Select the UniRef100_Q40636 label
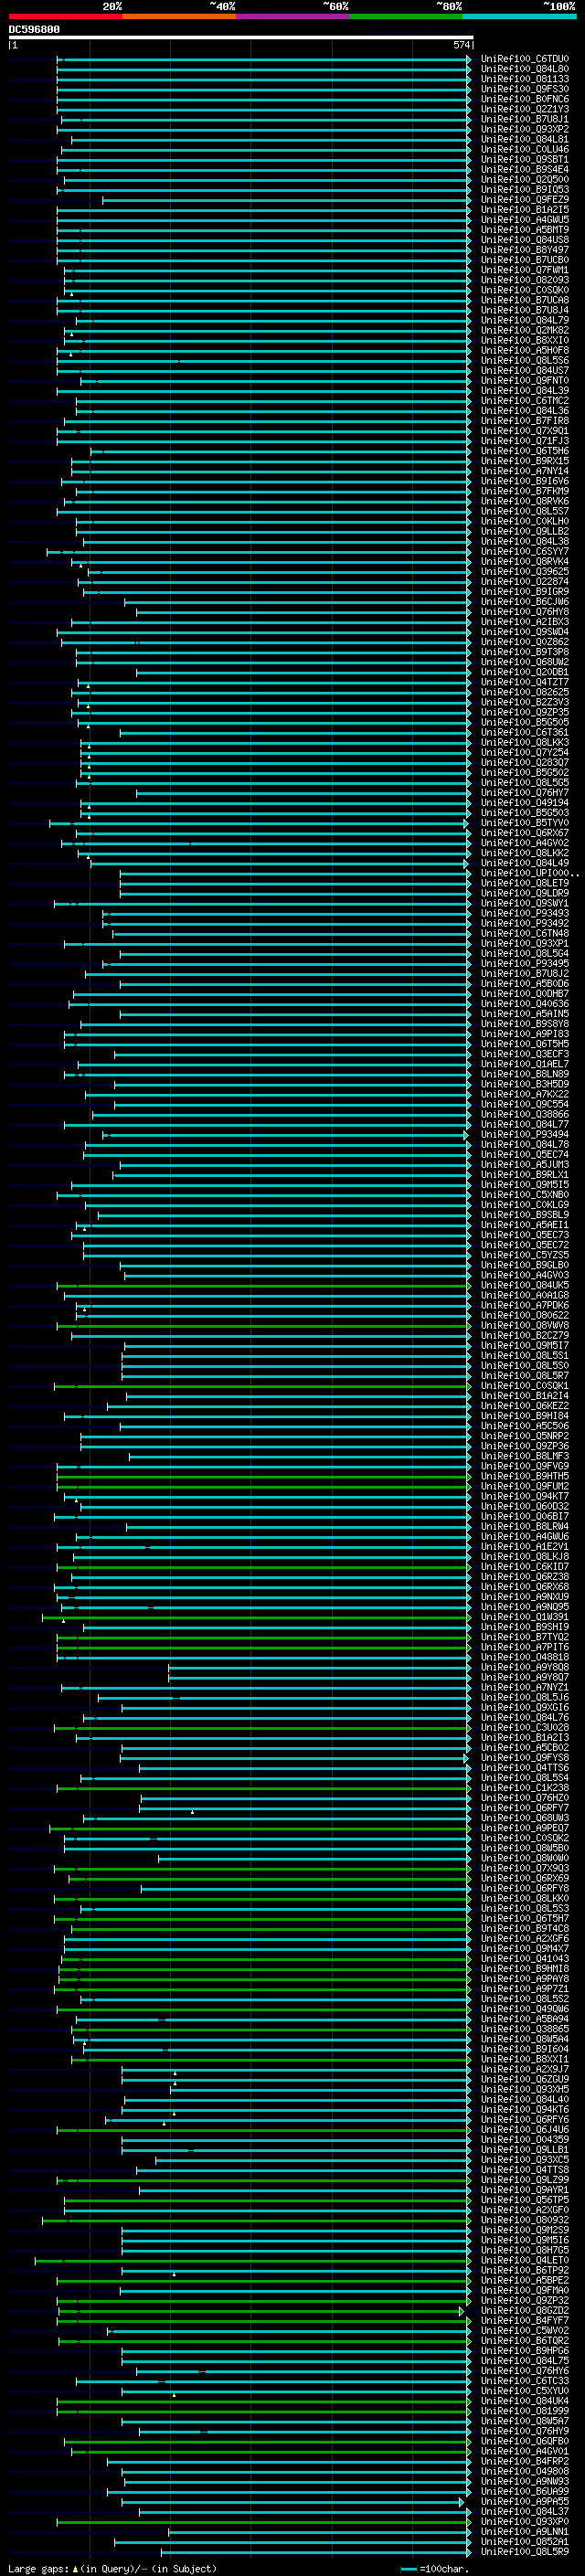Screen dimensions: 585x2576 524,1003
